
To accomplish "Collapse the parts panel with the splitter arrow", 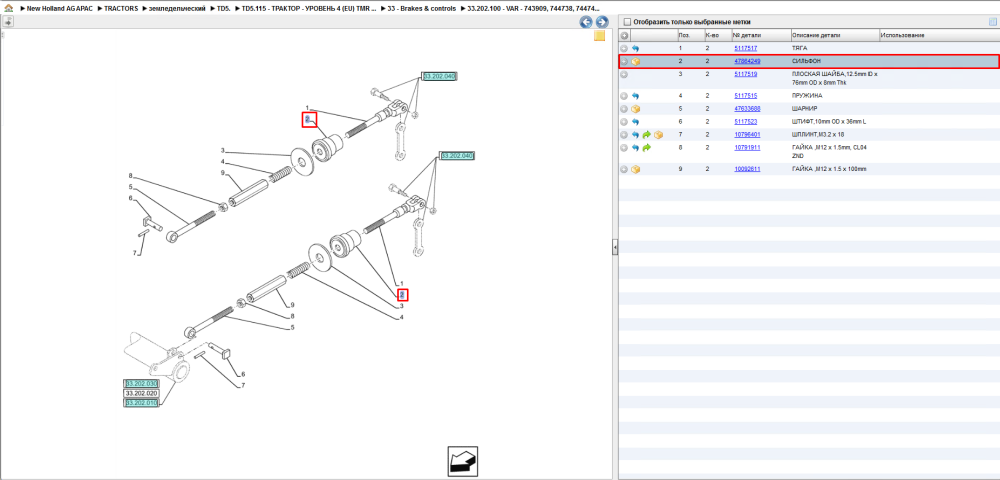I will tap(615, 247).
